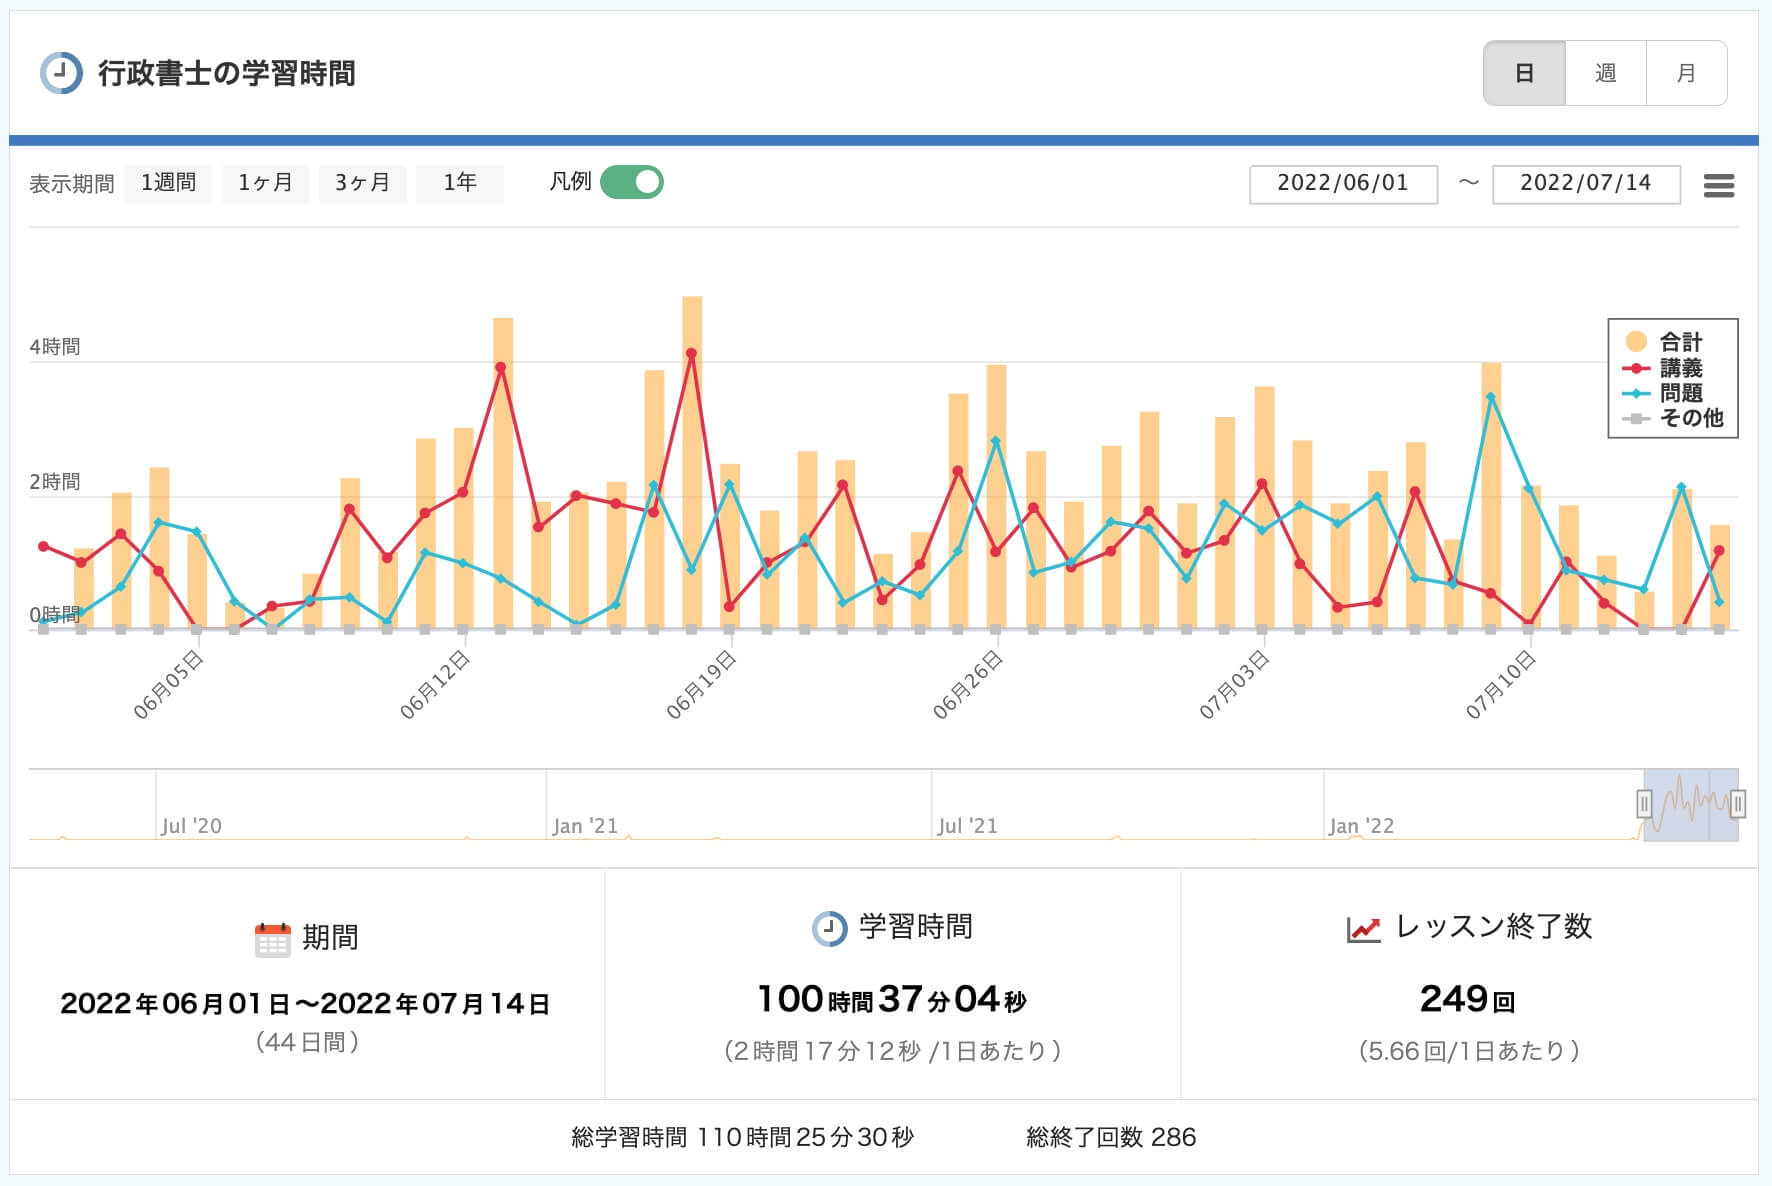Click the Jan '22 label in navigator
The width and height of the screenshot is (1772, 1186).
point(1361,826)
